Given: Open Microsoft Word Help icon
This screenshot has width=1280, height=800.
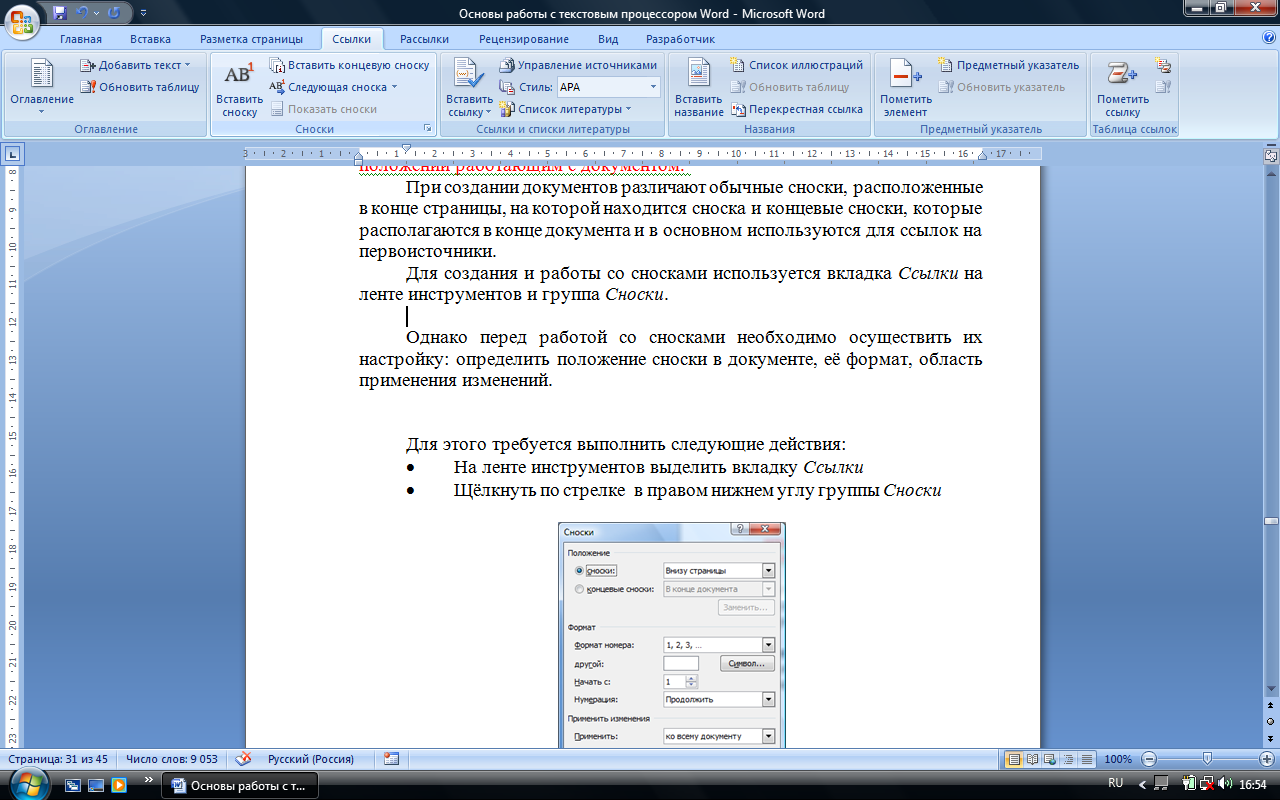Looking at the screenshot, I should click(1269, 38).
